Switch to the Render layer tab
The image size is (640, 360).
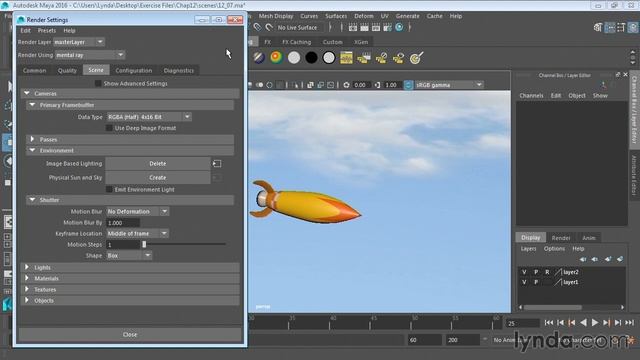[561, 238]
